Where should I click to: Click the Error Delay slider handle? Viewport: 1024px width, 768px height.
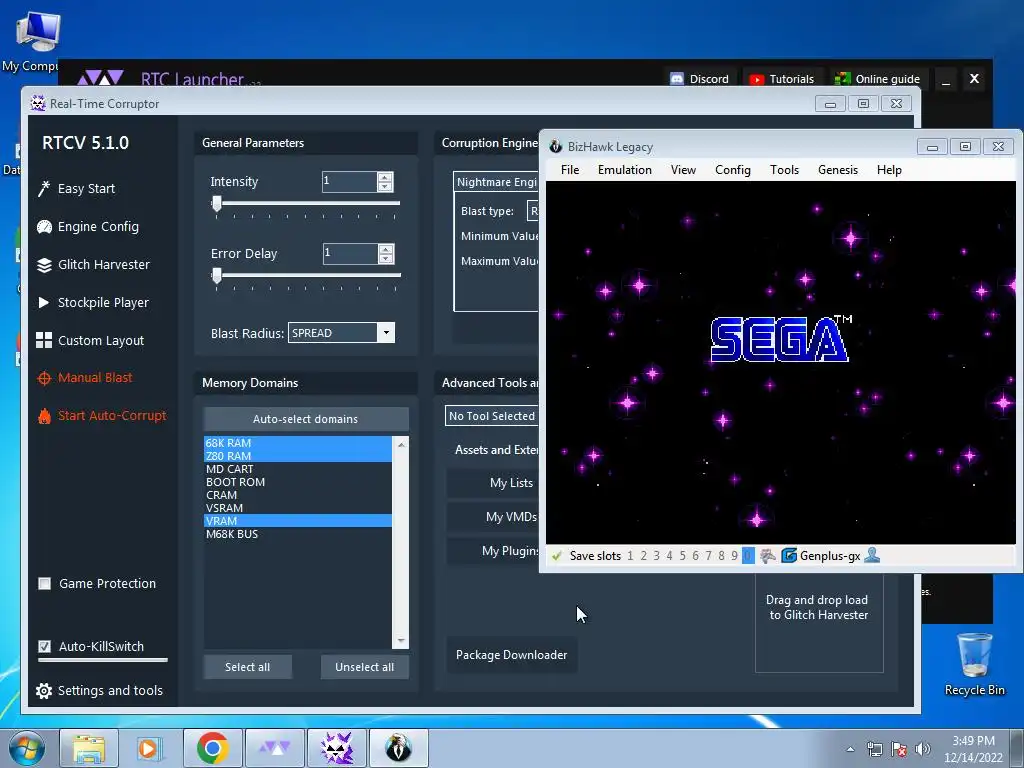pos(217,275)
